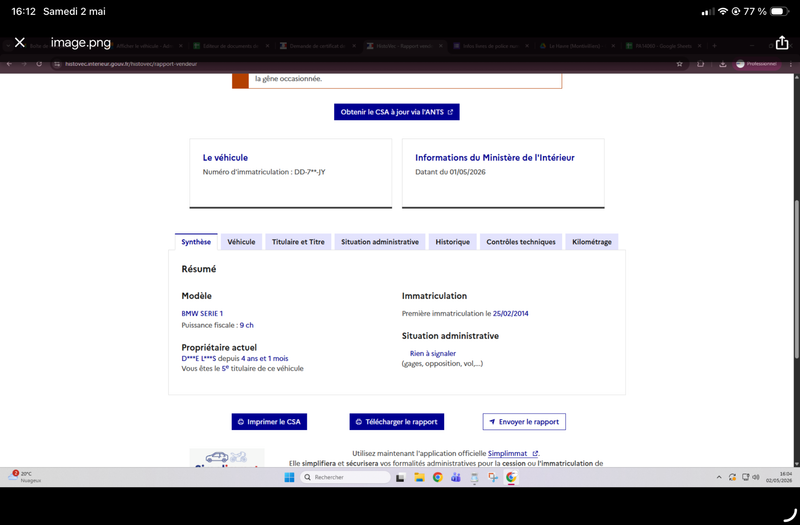Click the download icon in the browser toolbar
The height and width of the screenshot is (525, 800).
tap(722, 64)
